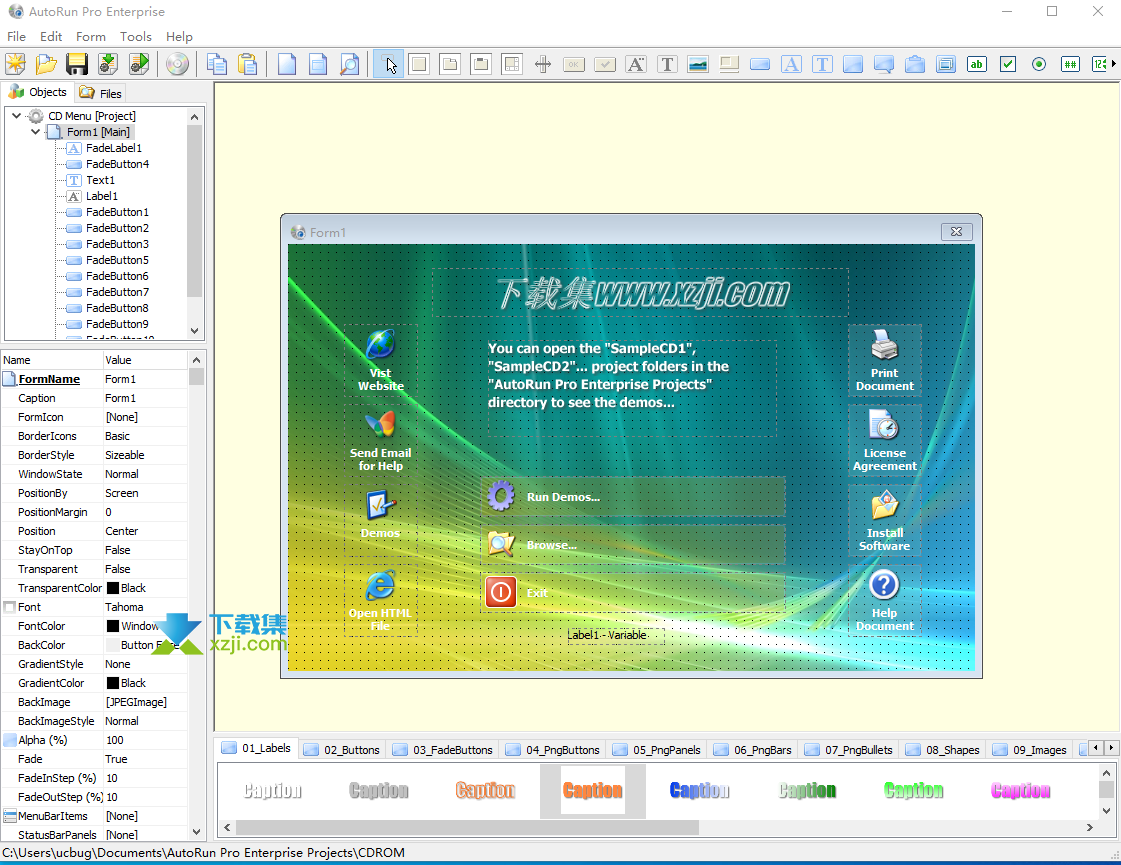Pick the magenta Caption label style
Viewport: 1121px width, 865px height.
point(1020,791)
